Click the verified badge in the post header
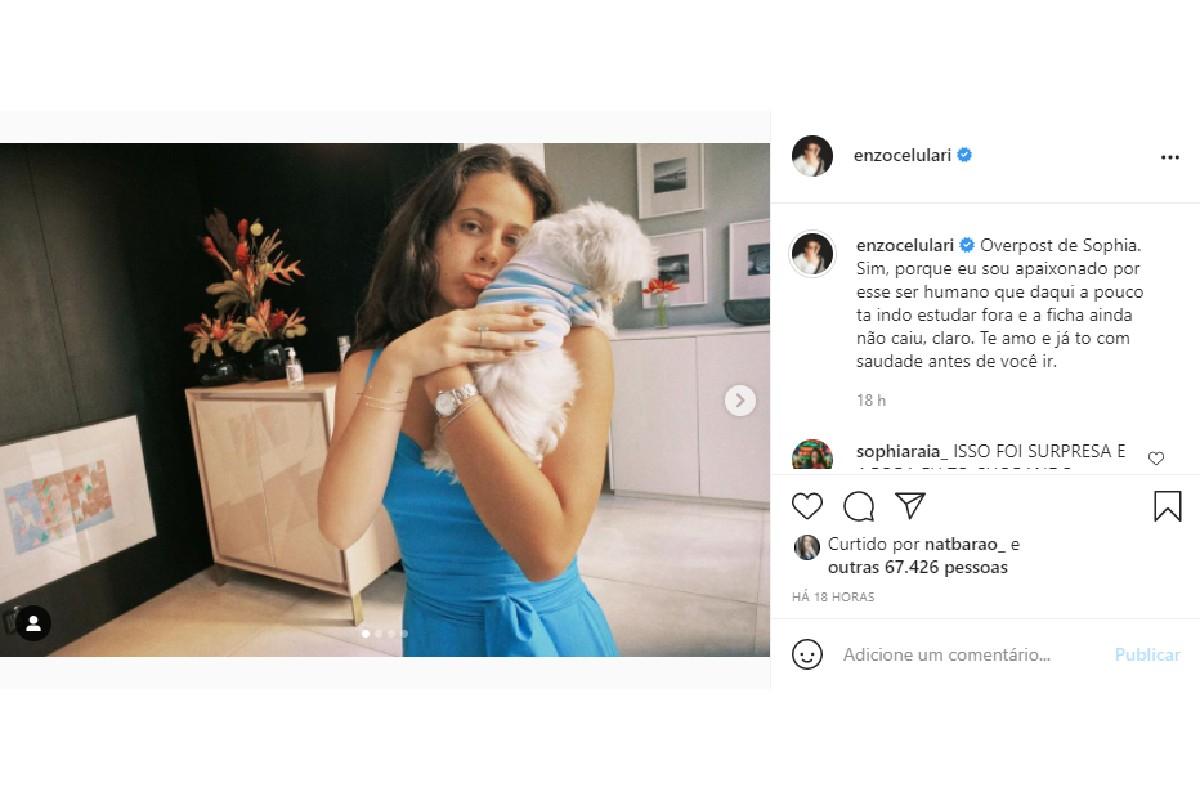 [x=965, y=155]
